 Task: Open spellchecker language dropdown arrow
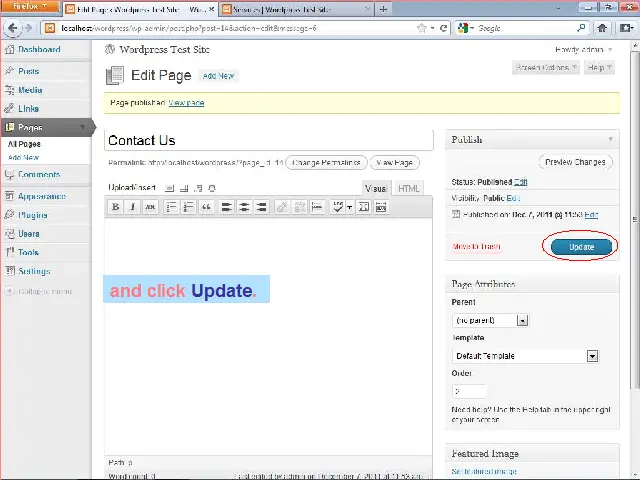(349, 207)
